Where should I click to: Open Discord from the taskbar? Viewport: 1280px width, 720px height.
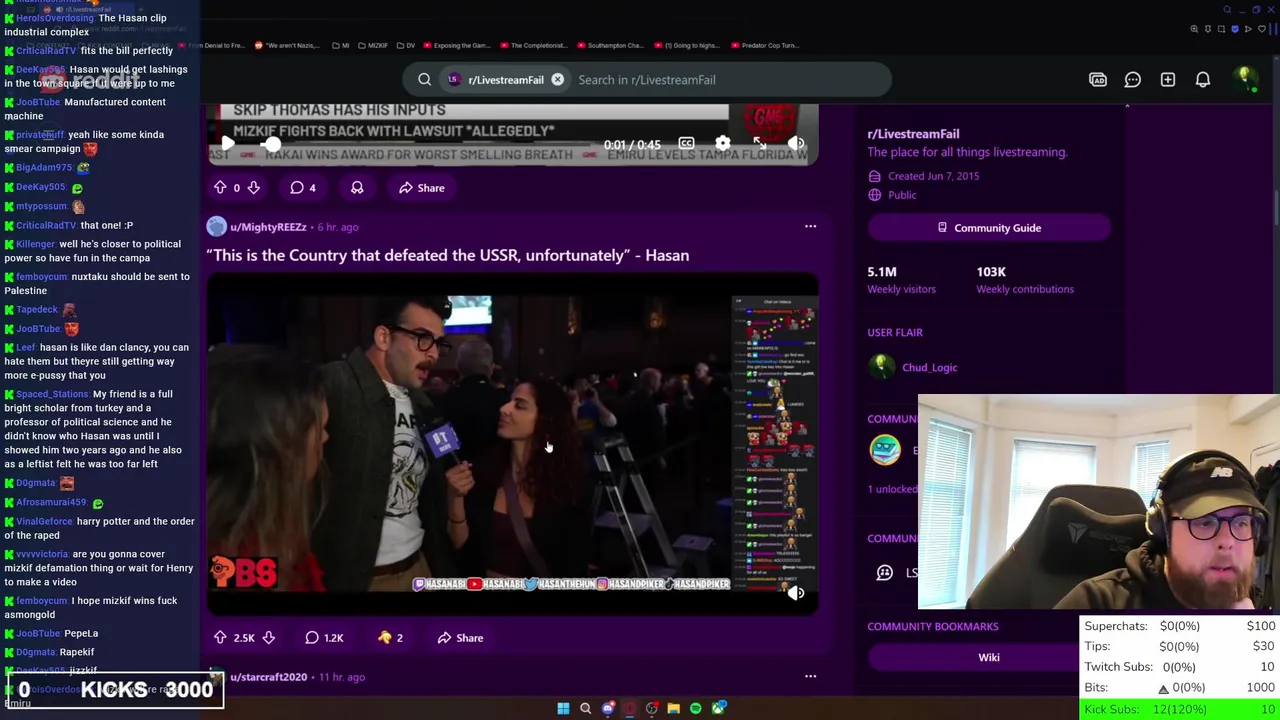coord(607,709)
